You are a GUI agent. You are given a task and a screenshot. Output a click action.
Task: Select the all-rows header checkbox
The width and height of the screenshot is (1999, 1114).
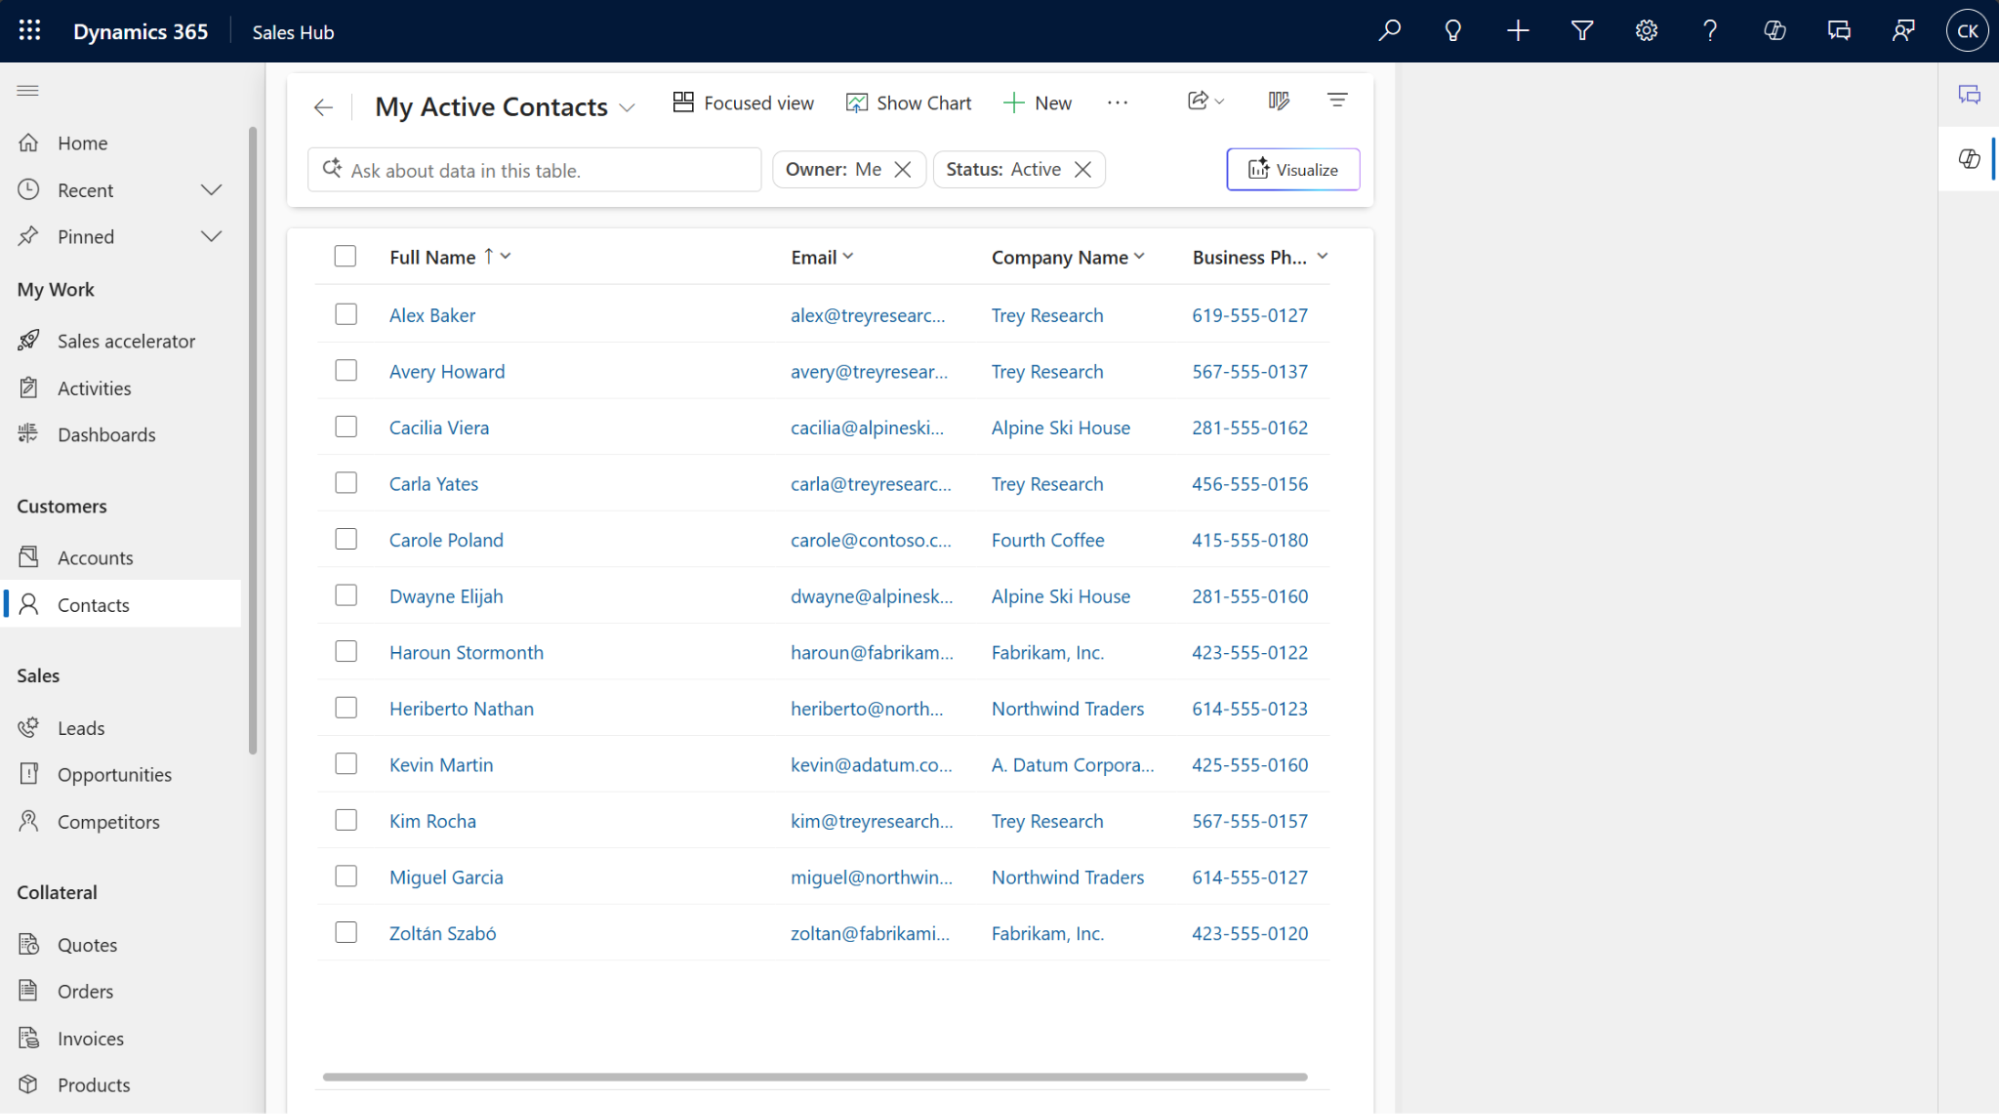tap(345, 257)
